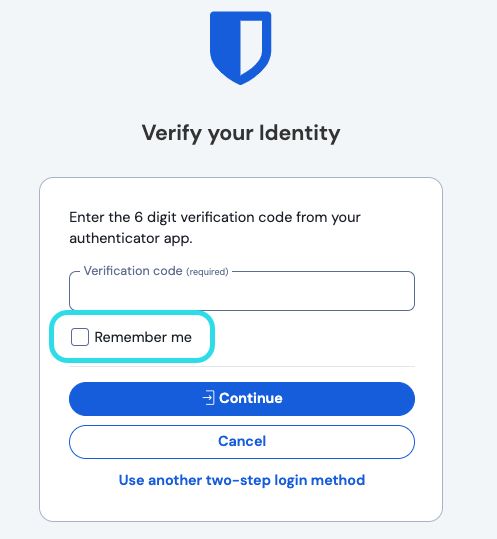The width and height of the screenshot is (497, 539).
Task: Click the (required) hint beside Verification code
Action: click(207, 272)
